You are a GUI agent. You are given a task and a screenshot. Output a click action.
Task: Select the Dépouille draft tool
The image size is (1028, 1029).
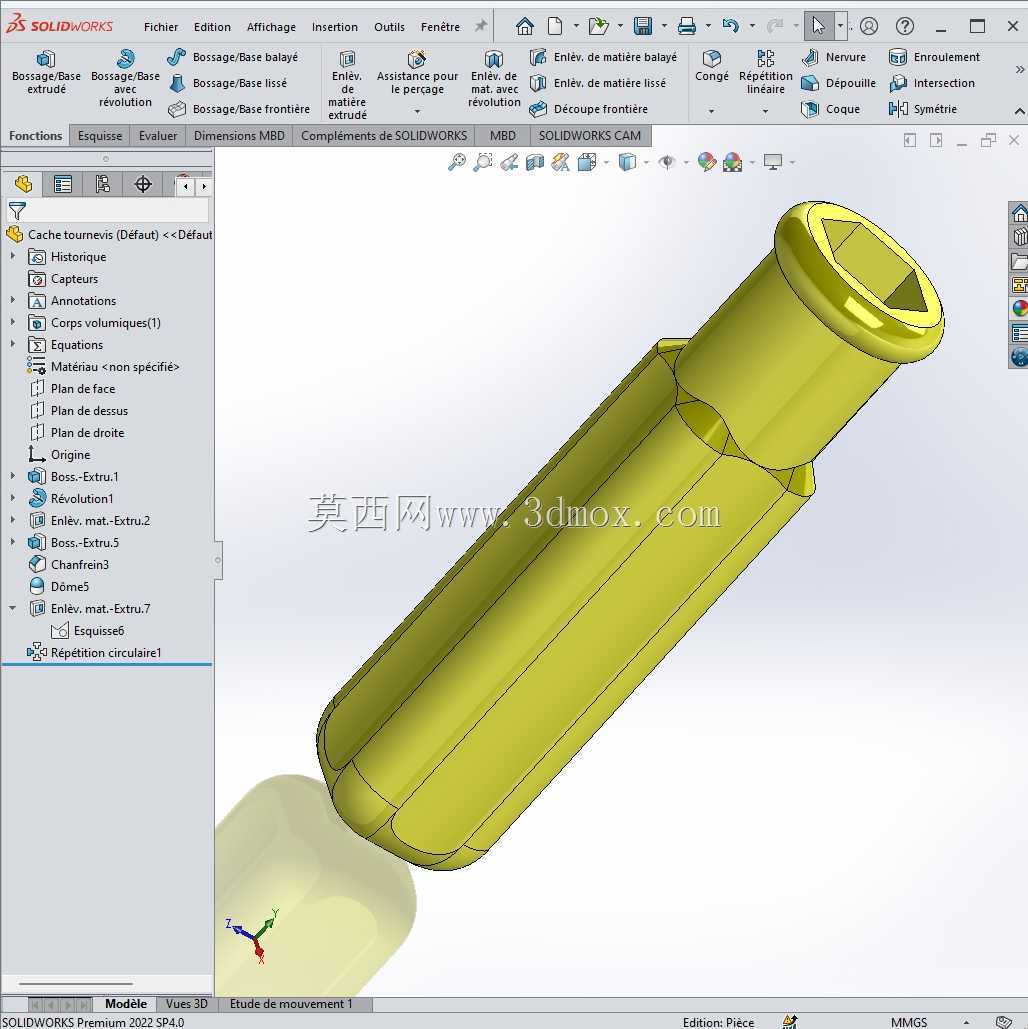click(x=839, y=83)
